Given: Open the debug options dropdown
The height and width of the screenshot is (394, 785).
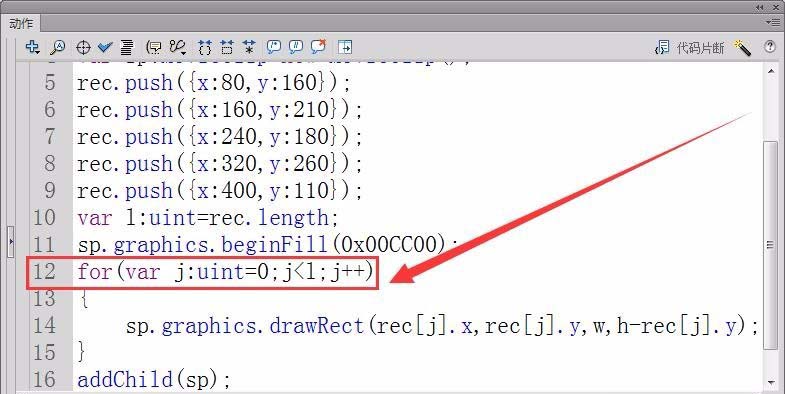Looking at the screenshot, I should click(177, 48).
